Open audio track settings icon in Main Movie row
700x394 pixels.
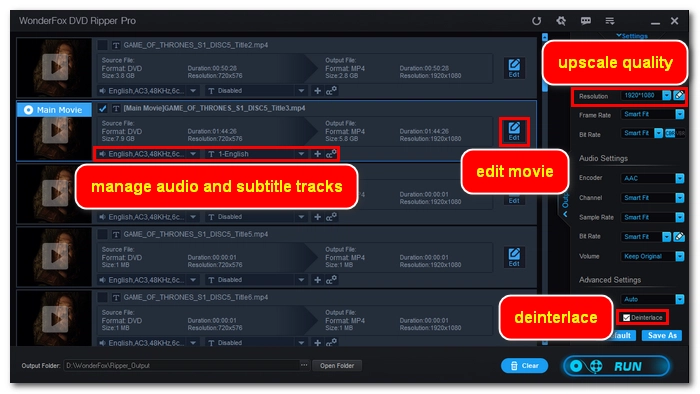(331, 154)
